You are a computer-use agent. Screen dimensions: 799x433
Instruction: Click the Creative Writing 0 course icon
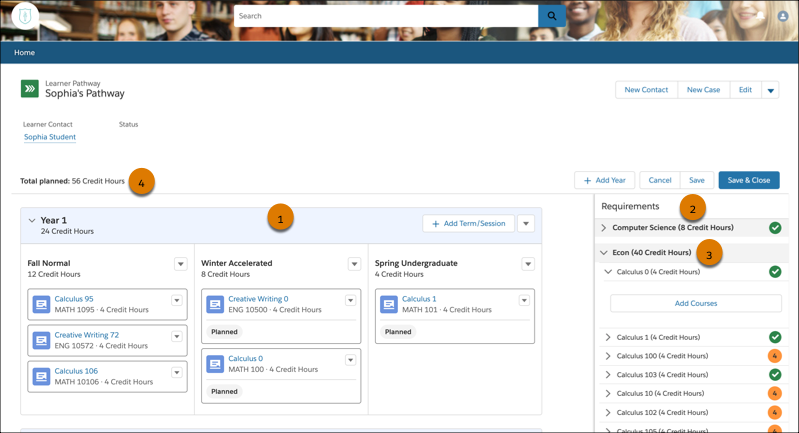[x=215, y=304]
